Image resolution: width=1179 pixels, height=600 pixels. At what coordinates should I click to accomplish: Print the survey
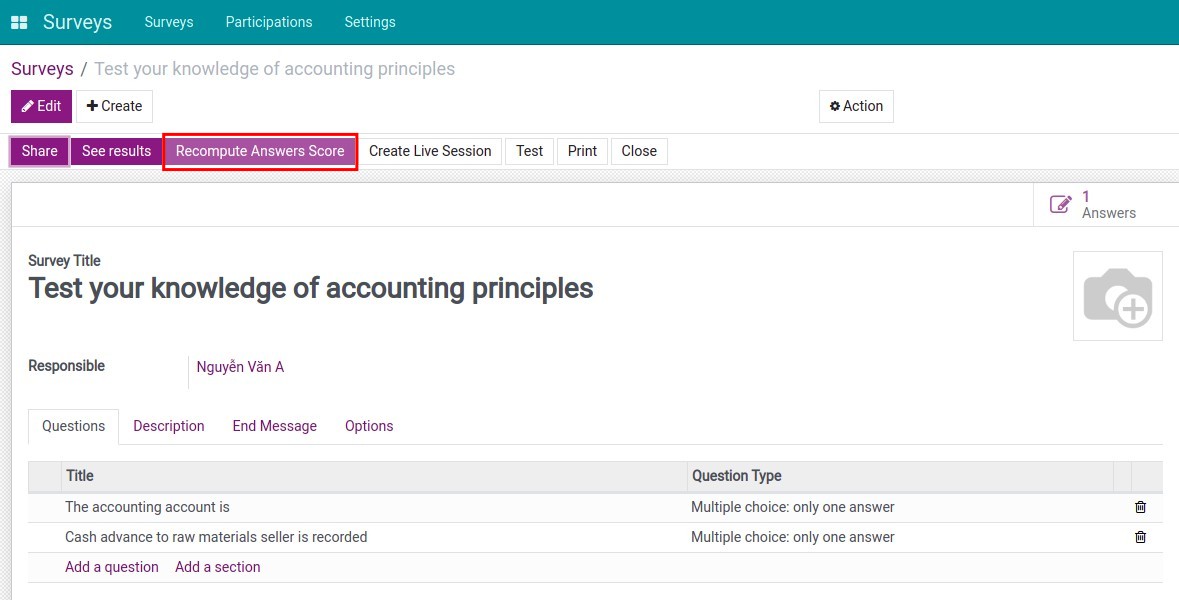[582, 151]
